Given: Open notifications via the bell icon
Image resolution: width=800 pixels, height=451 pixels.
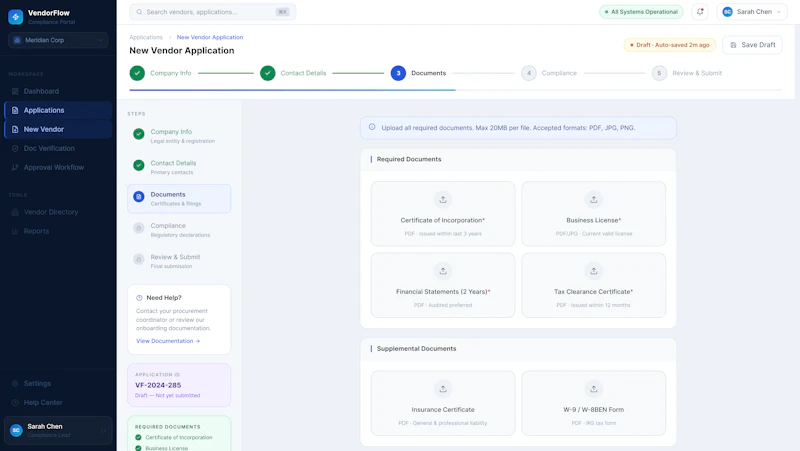Looking at the screenshot, I should coord(700,12).
